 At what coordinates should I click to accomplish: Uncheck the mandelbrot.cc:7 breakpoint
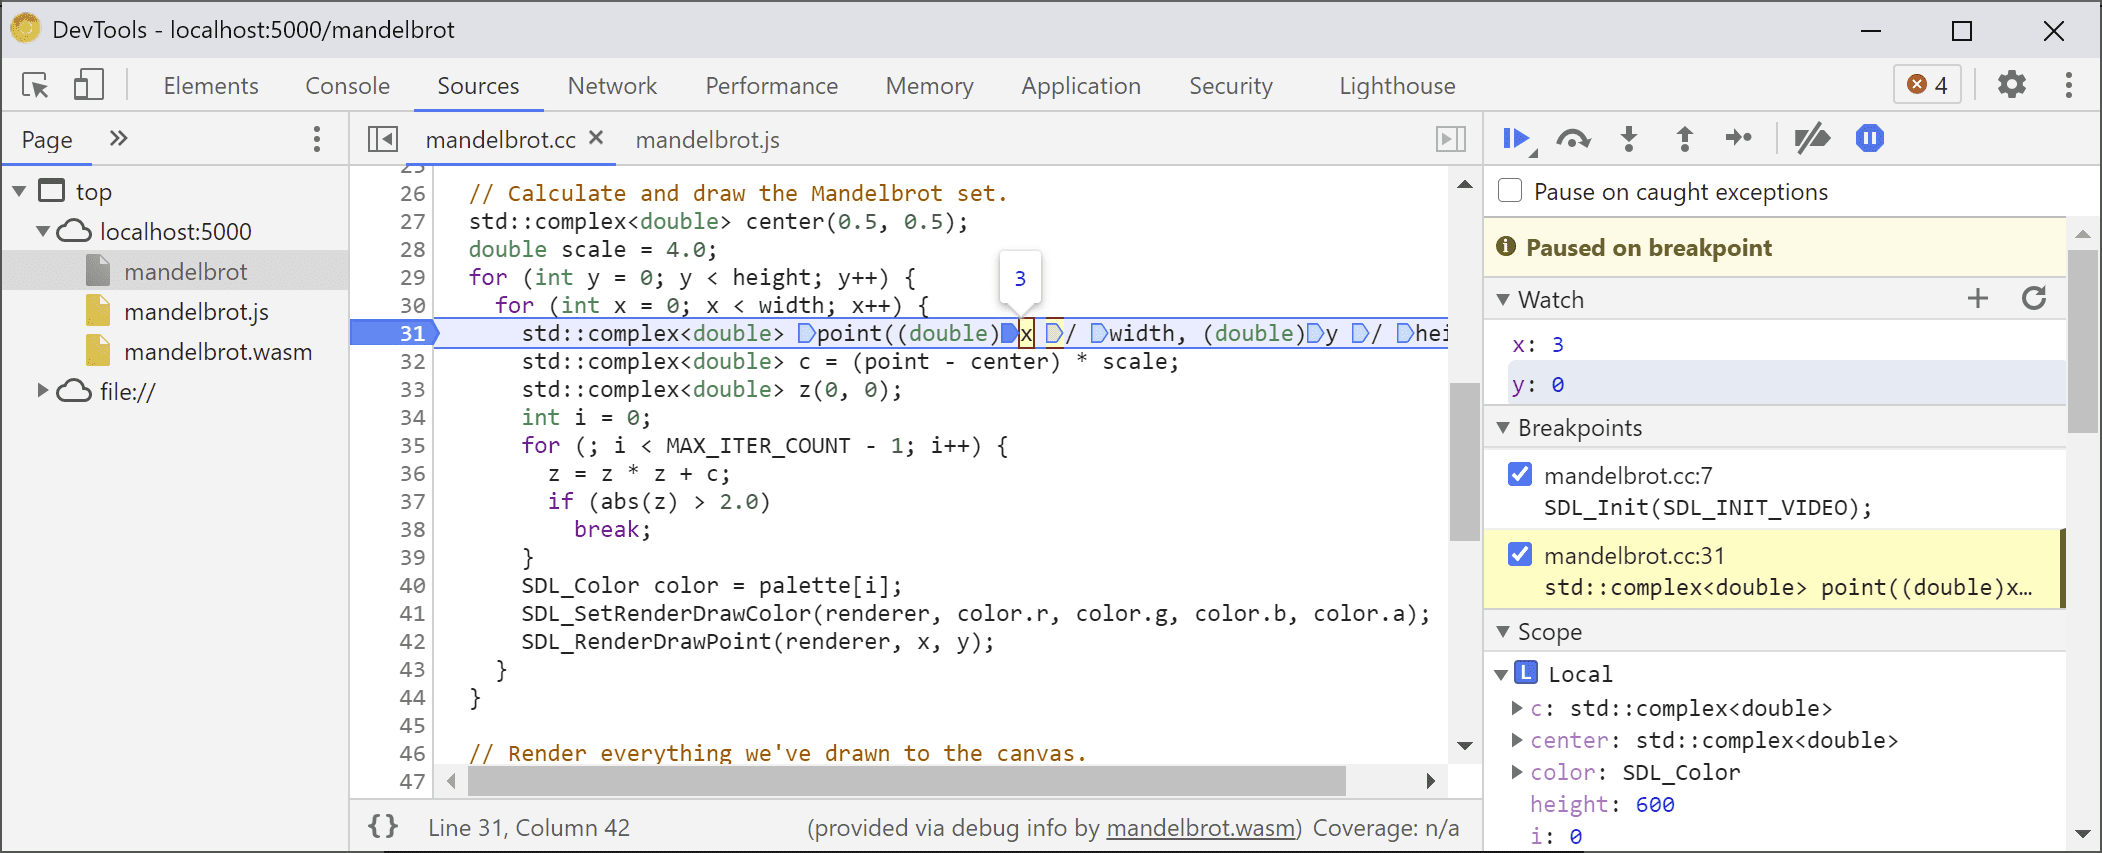click(x=1519, y=474)
